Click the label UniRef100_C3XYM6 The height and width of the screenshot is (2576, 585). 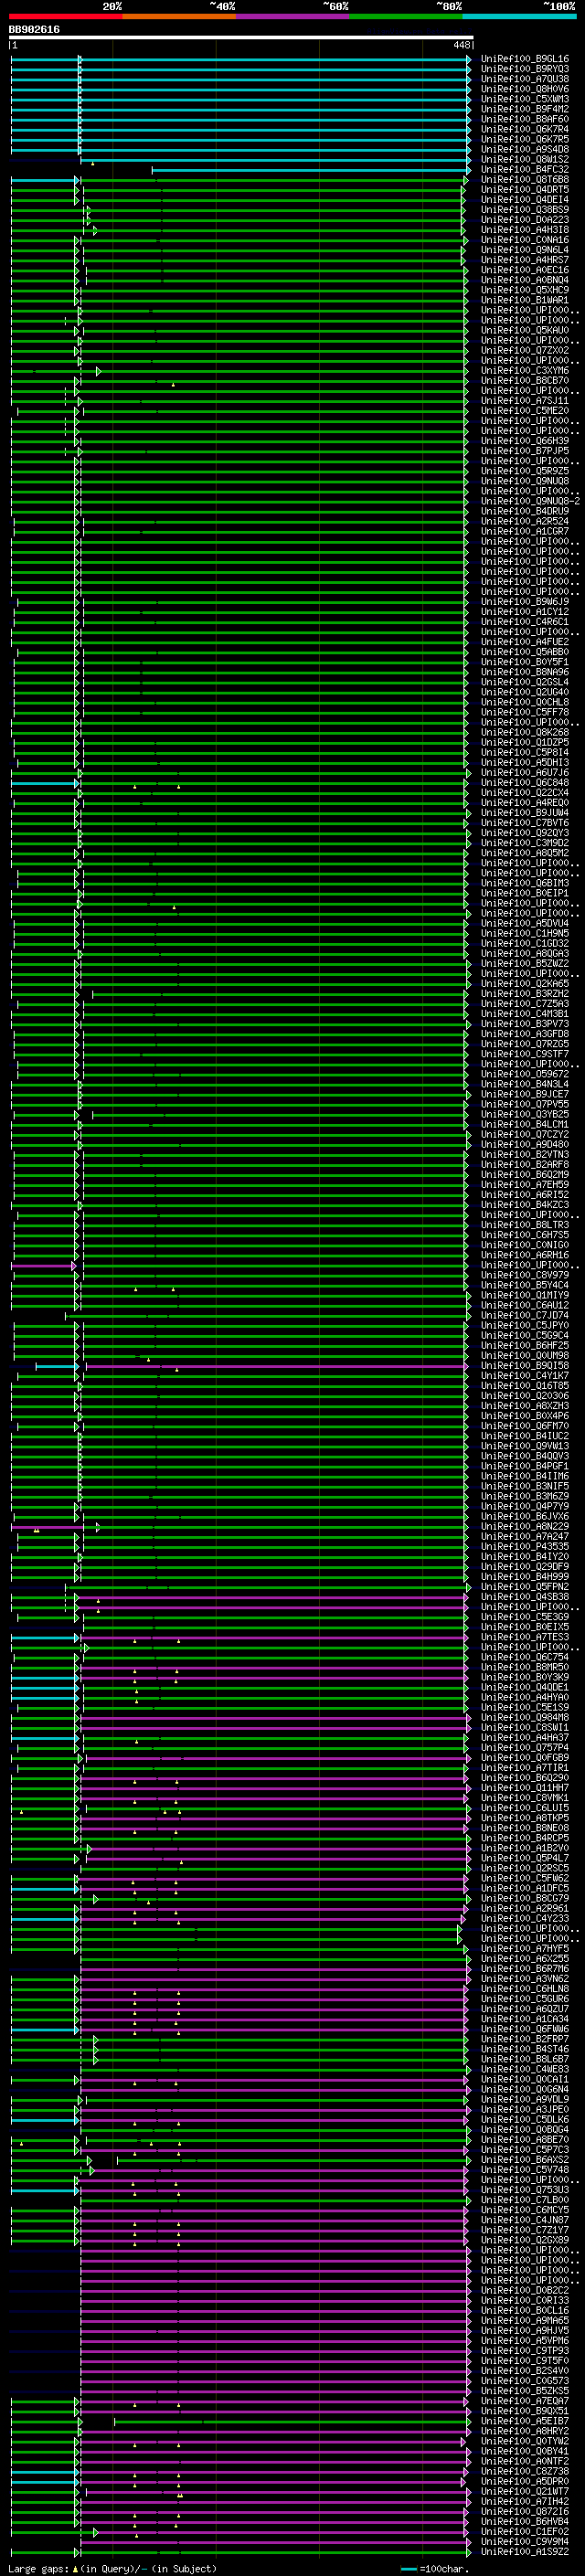coord(525,371)
